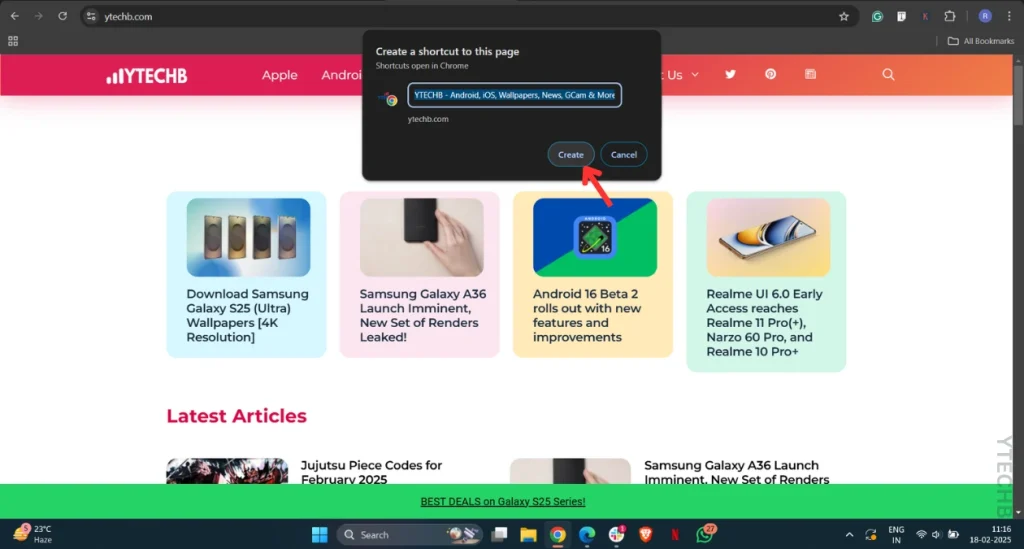Open Task View in taskbar
This screenshot has height=549, width=1024.
[x=500, y=535]
